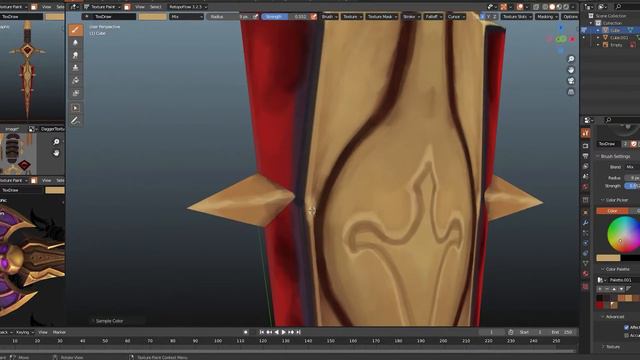The image size is (640, 360).
Task: Open the Falloff dropdown
Action: pyautogui.click(x=433, y=17)
